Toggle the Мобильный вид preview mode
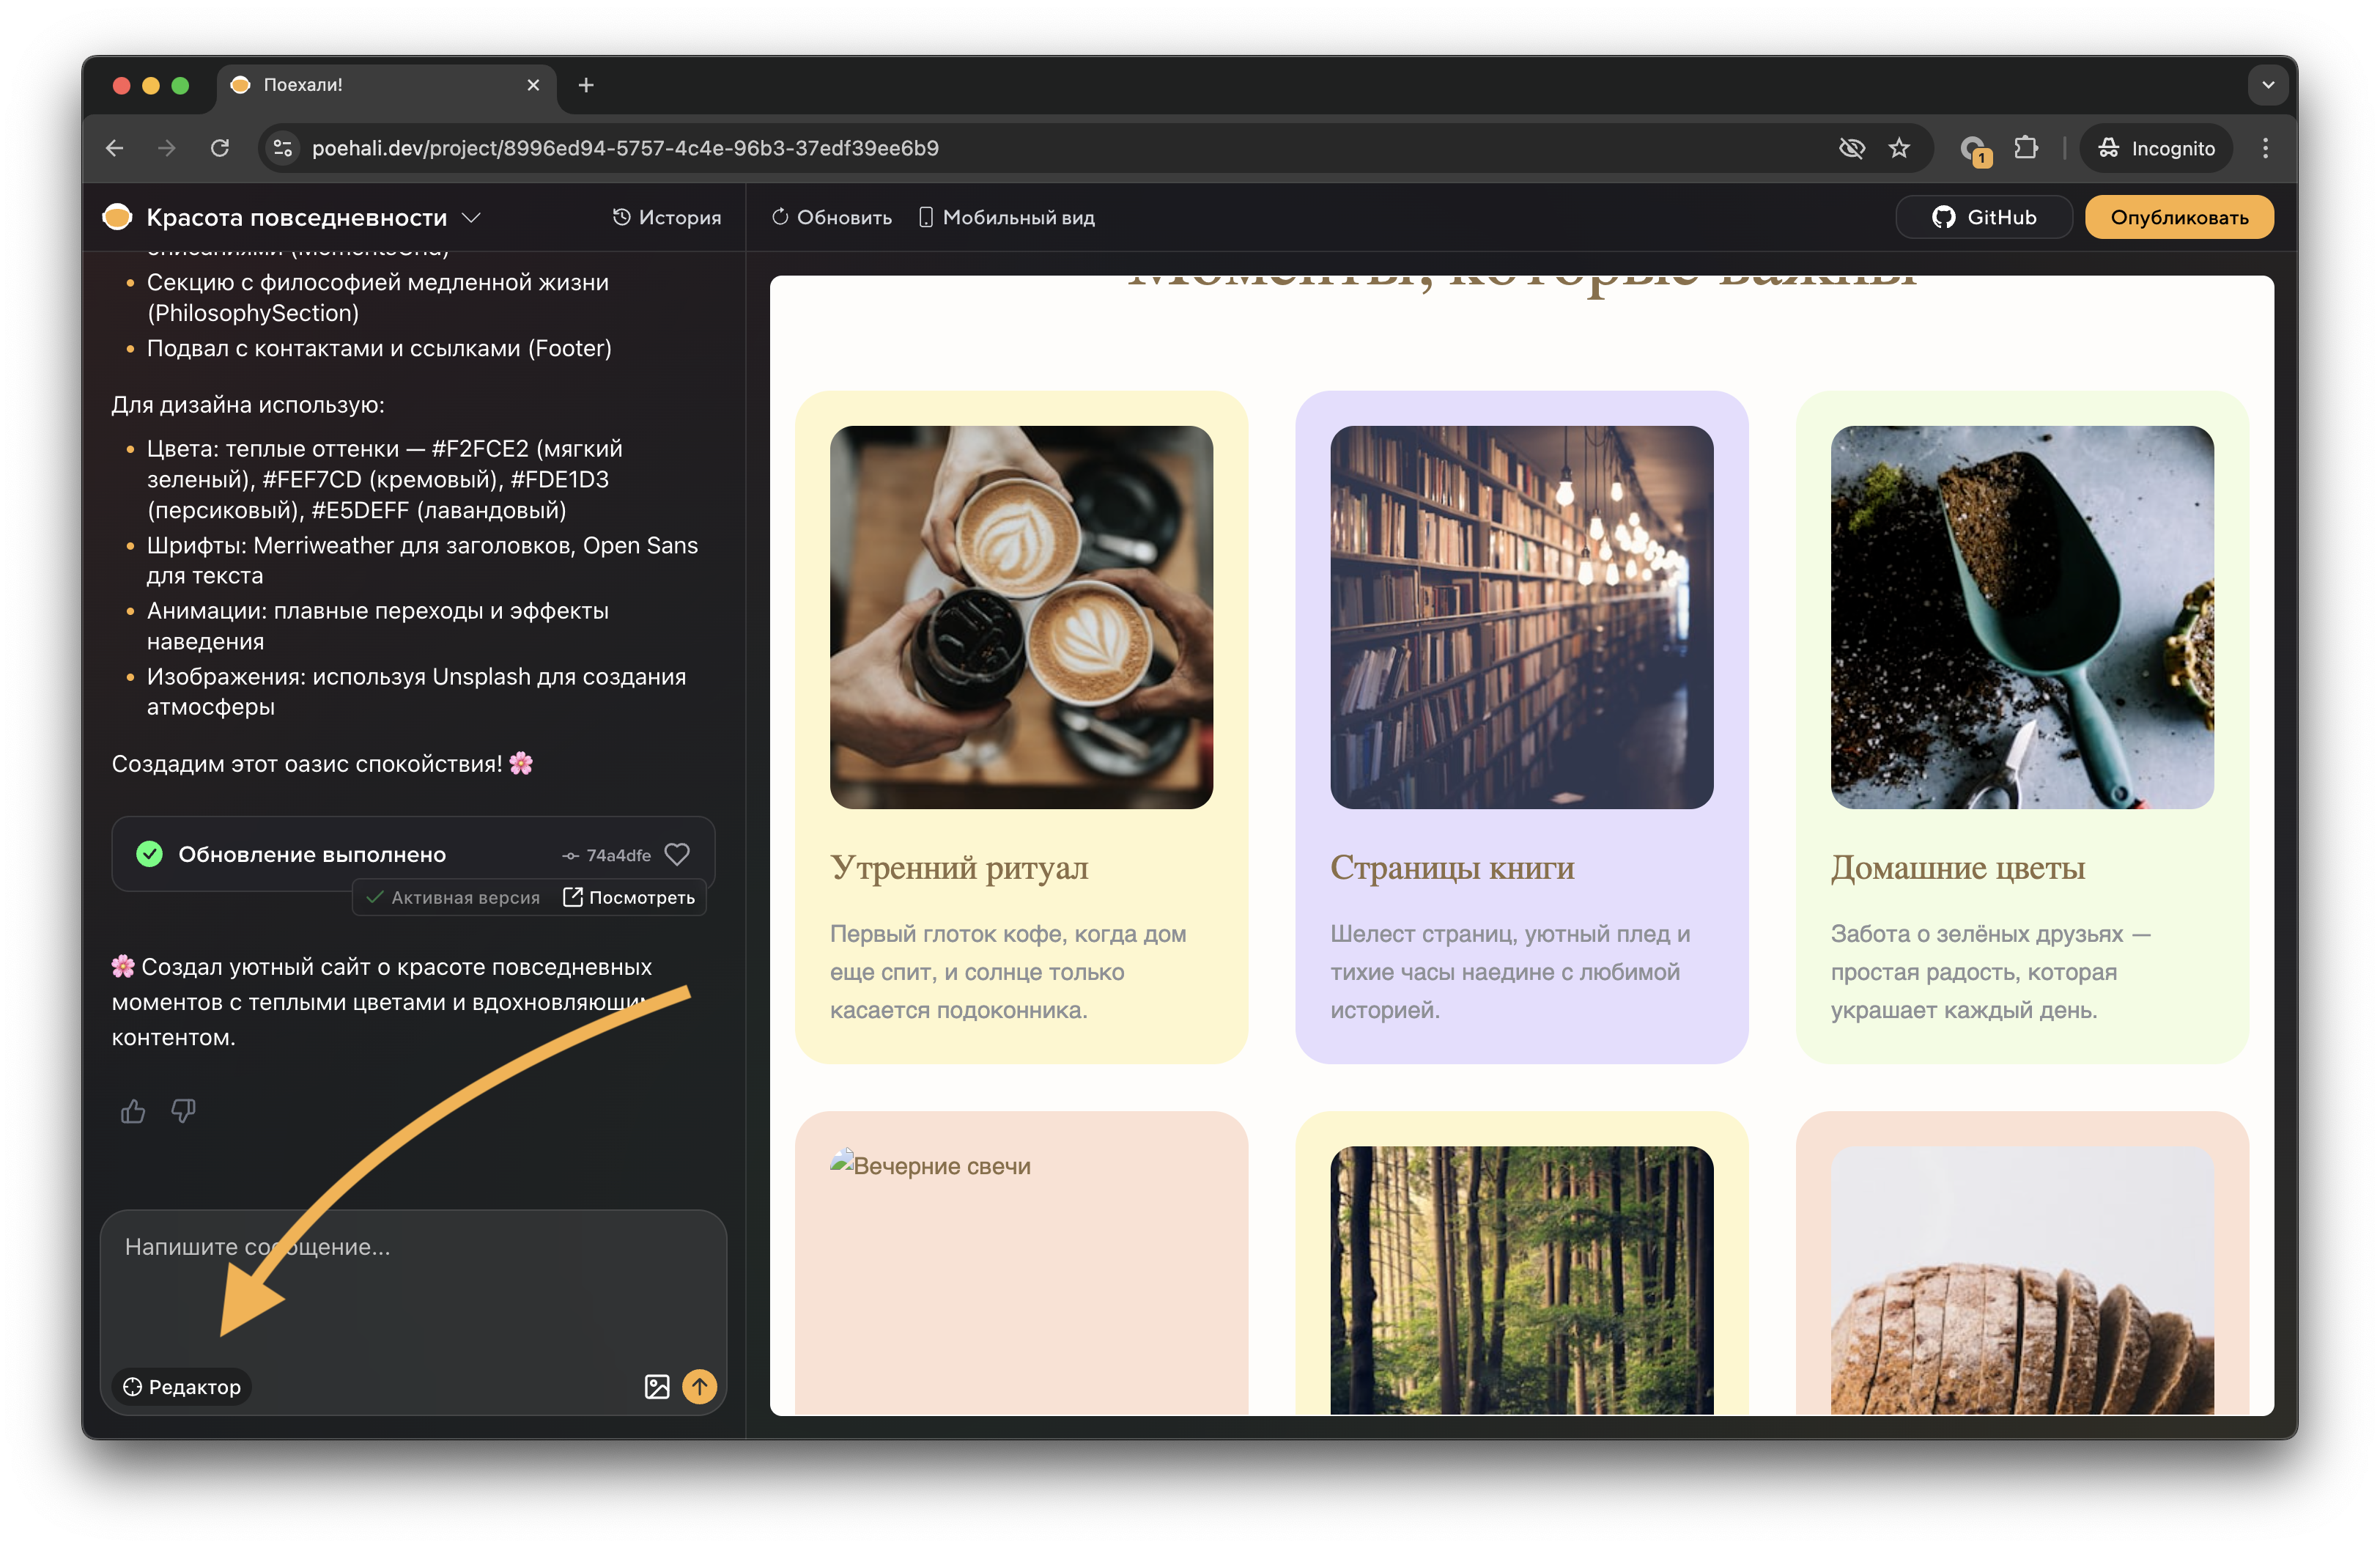2380x1548 pixels. coord(1006,217)
